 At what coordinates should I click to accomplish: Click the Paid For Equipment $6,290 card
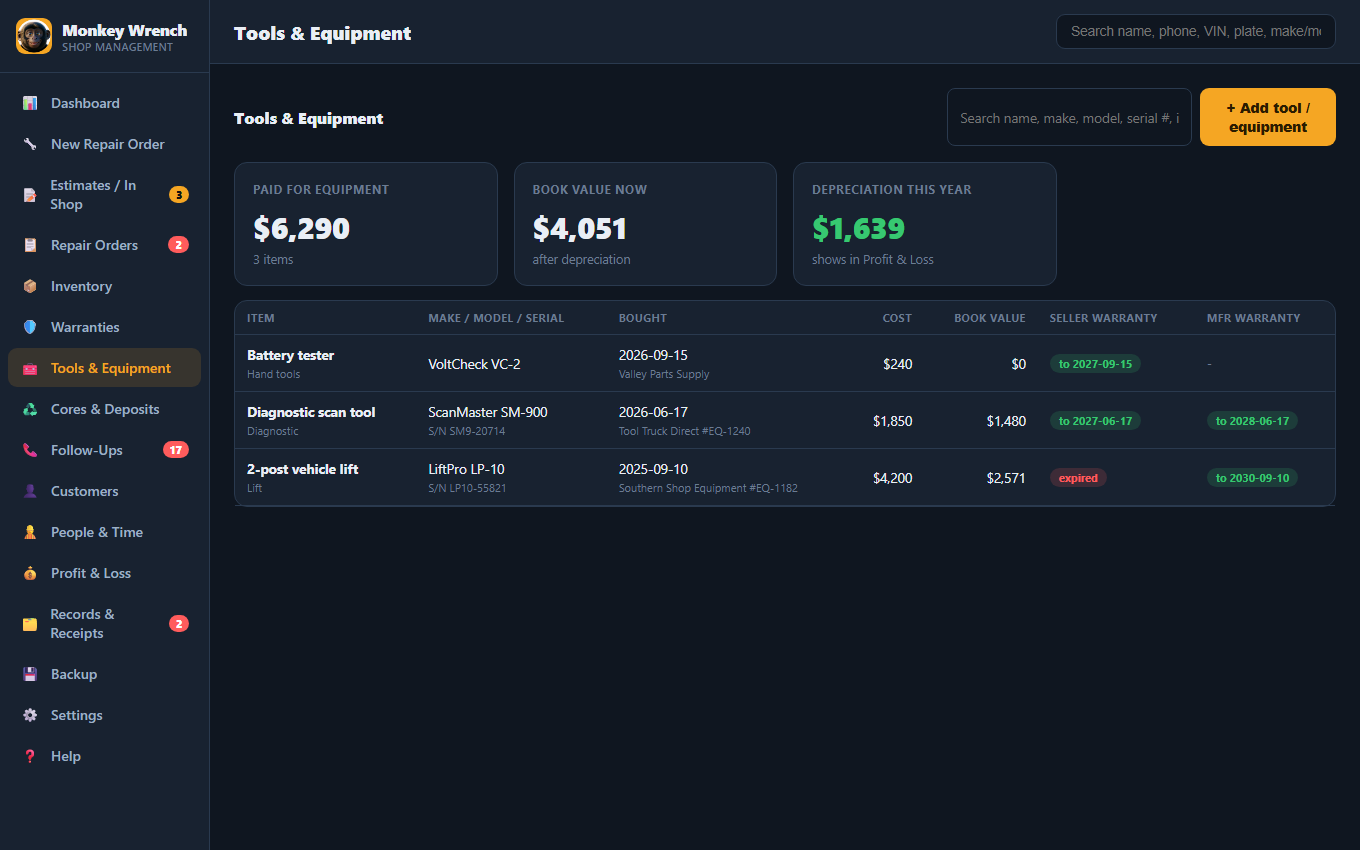point(366,224)
